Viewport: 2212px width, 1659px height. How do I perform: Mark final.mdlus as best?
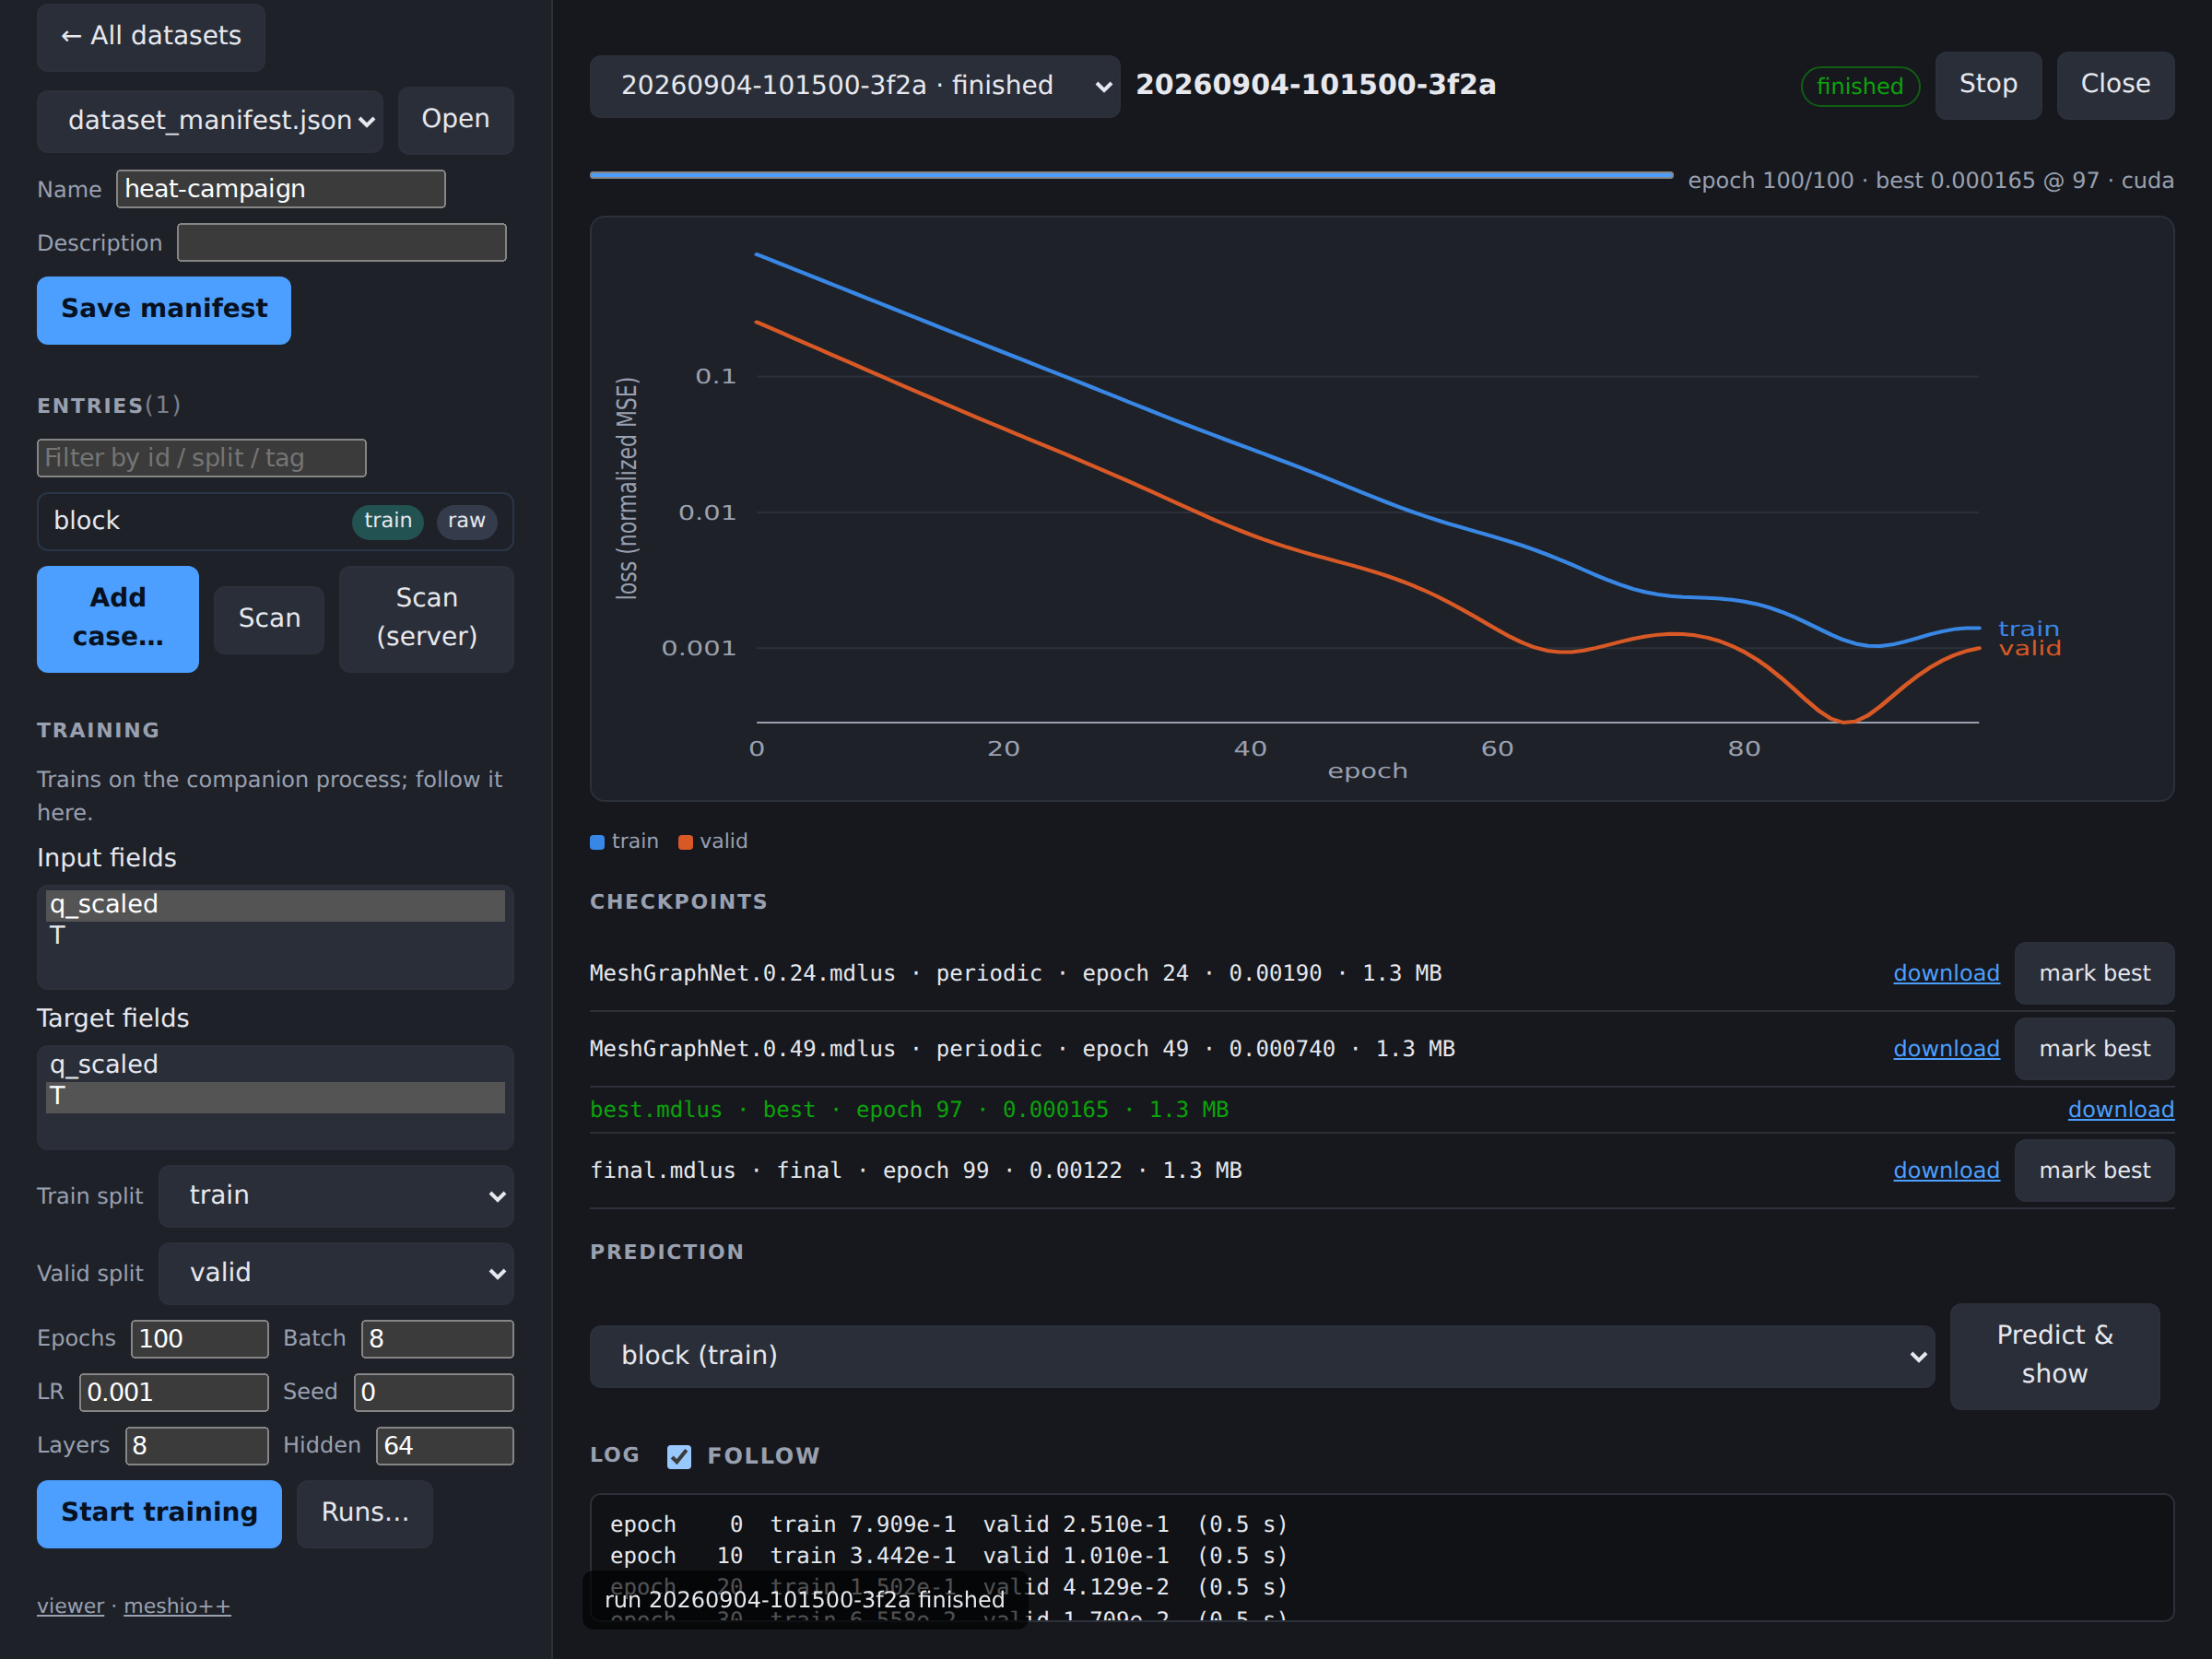pos(2094,1171)
